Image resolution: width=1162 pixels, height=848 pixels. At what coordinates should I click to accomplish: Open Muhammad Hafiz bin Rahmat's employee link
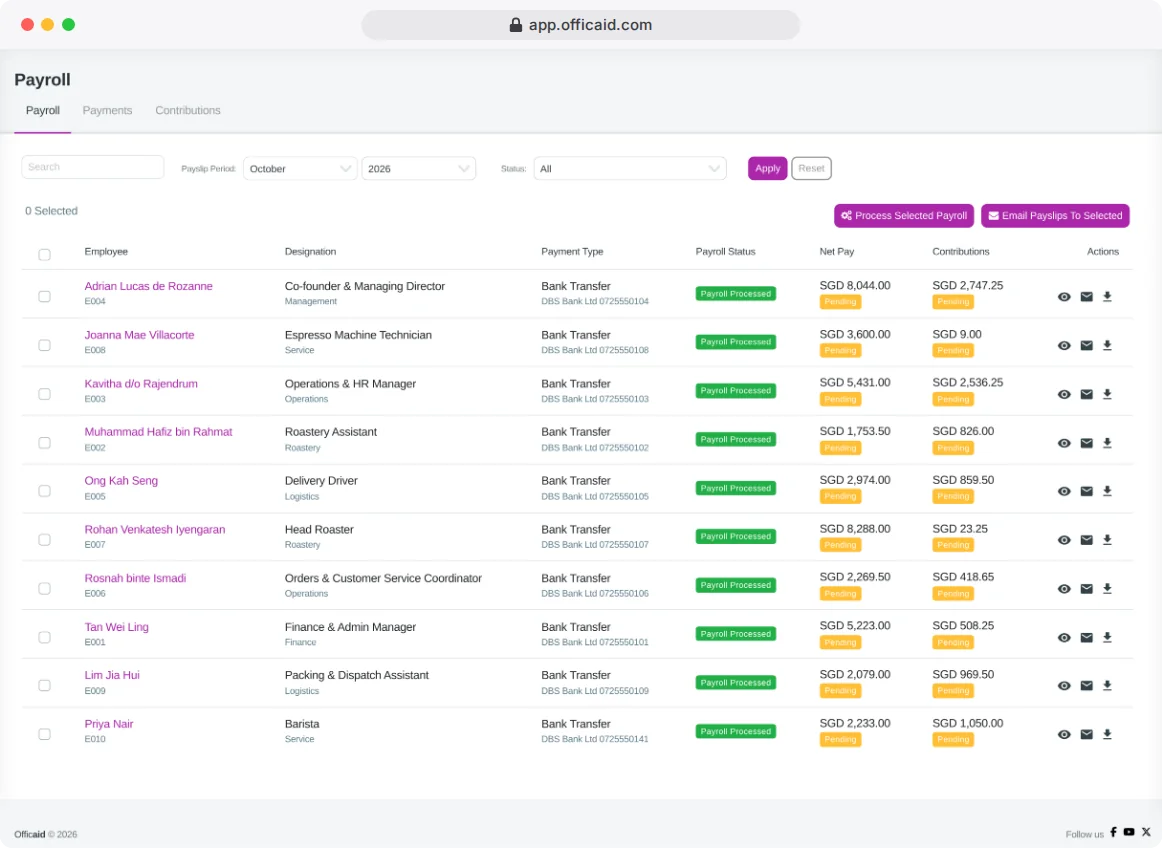coord(159,431)
